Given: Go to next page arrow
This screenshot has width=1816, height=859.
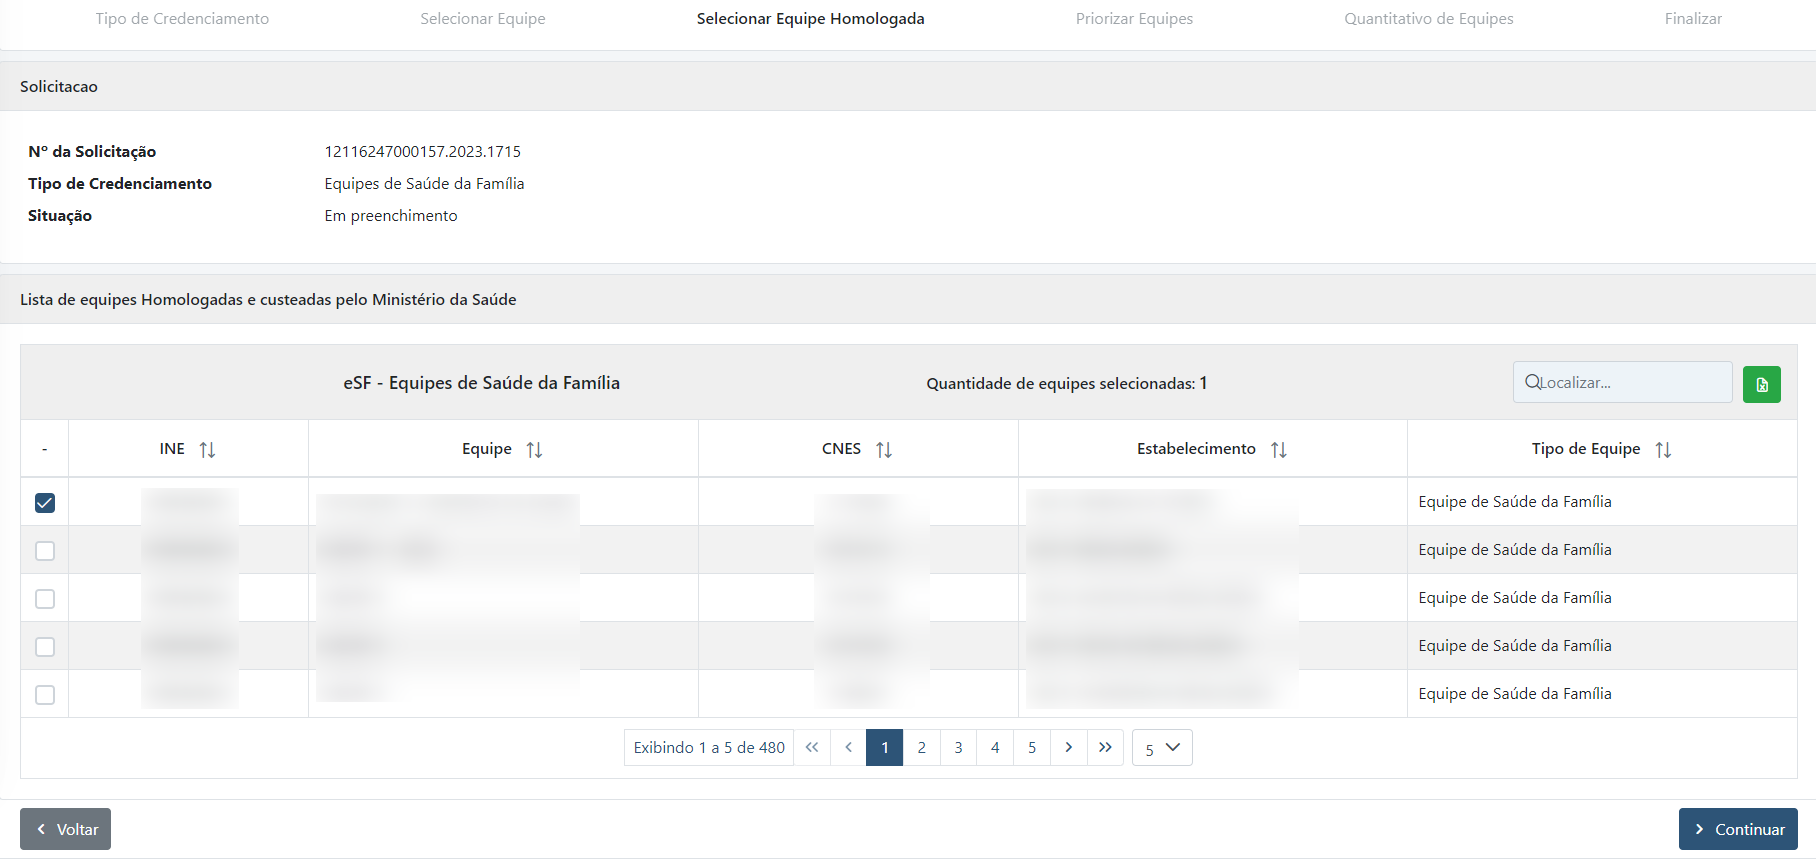Looking at the screenshot, I should (1068, 747).
